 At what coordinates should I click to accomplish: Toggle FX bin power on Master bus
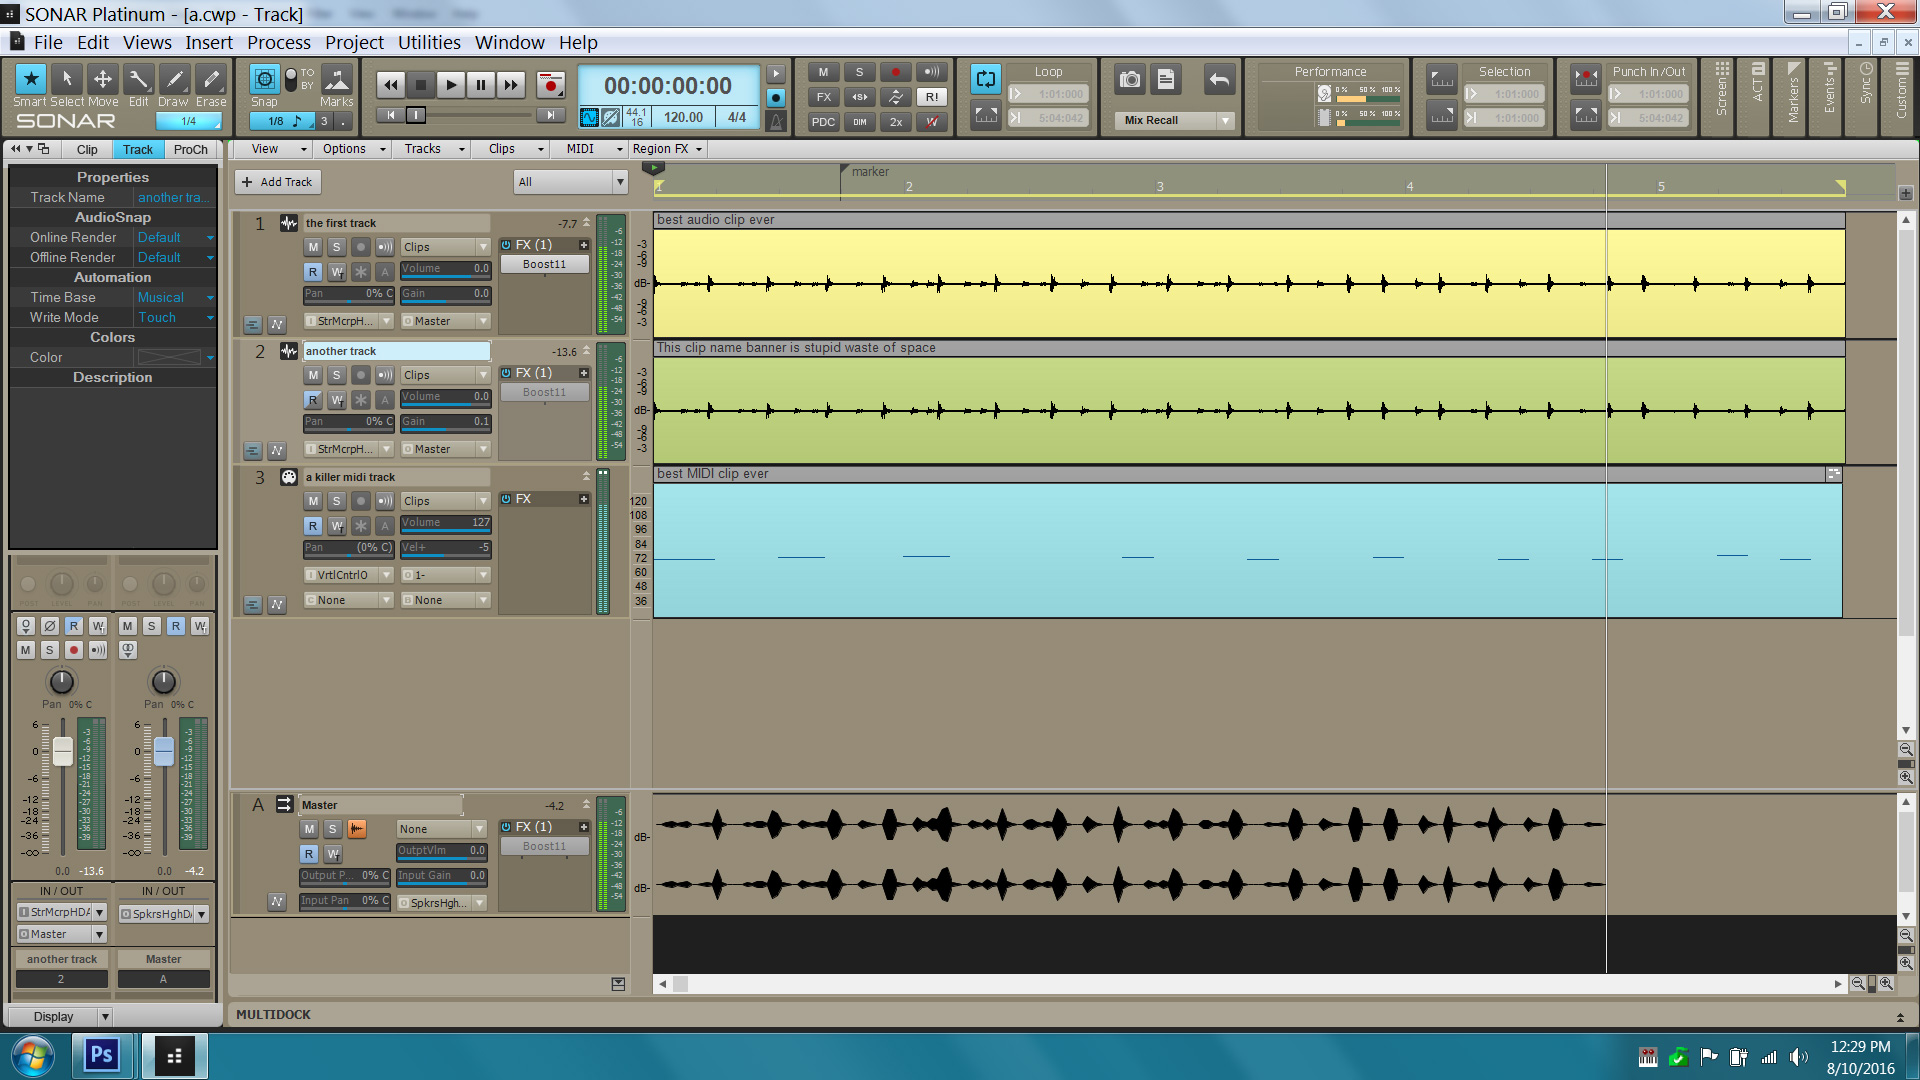tap(506, 827)
